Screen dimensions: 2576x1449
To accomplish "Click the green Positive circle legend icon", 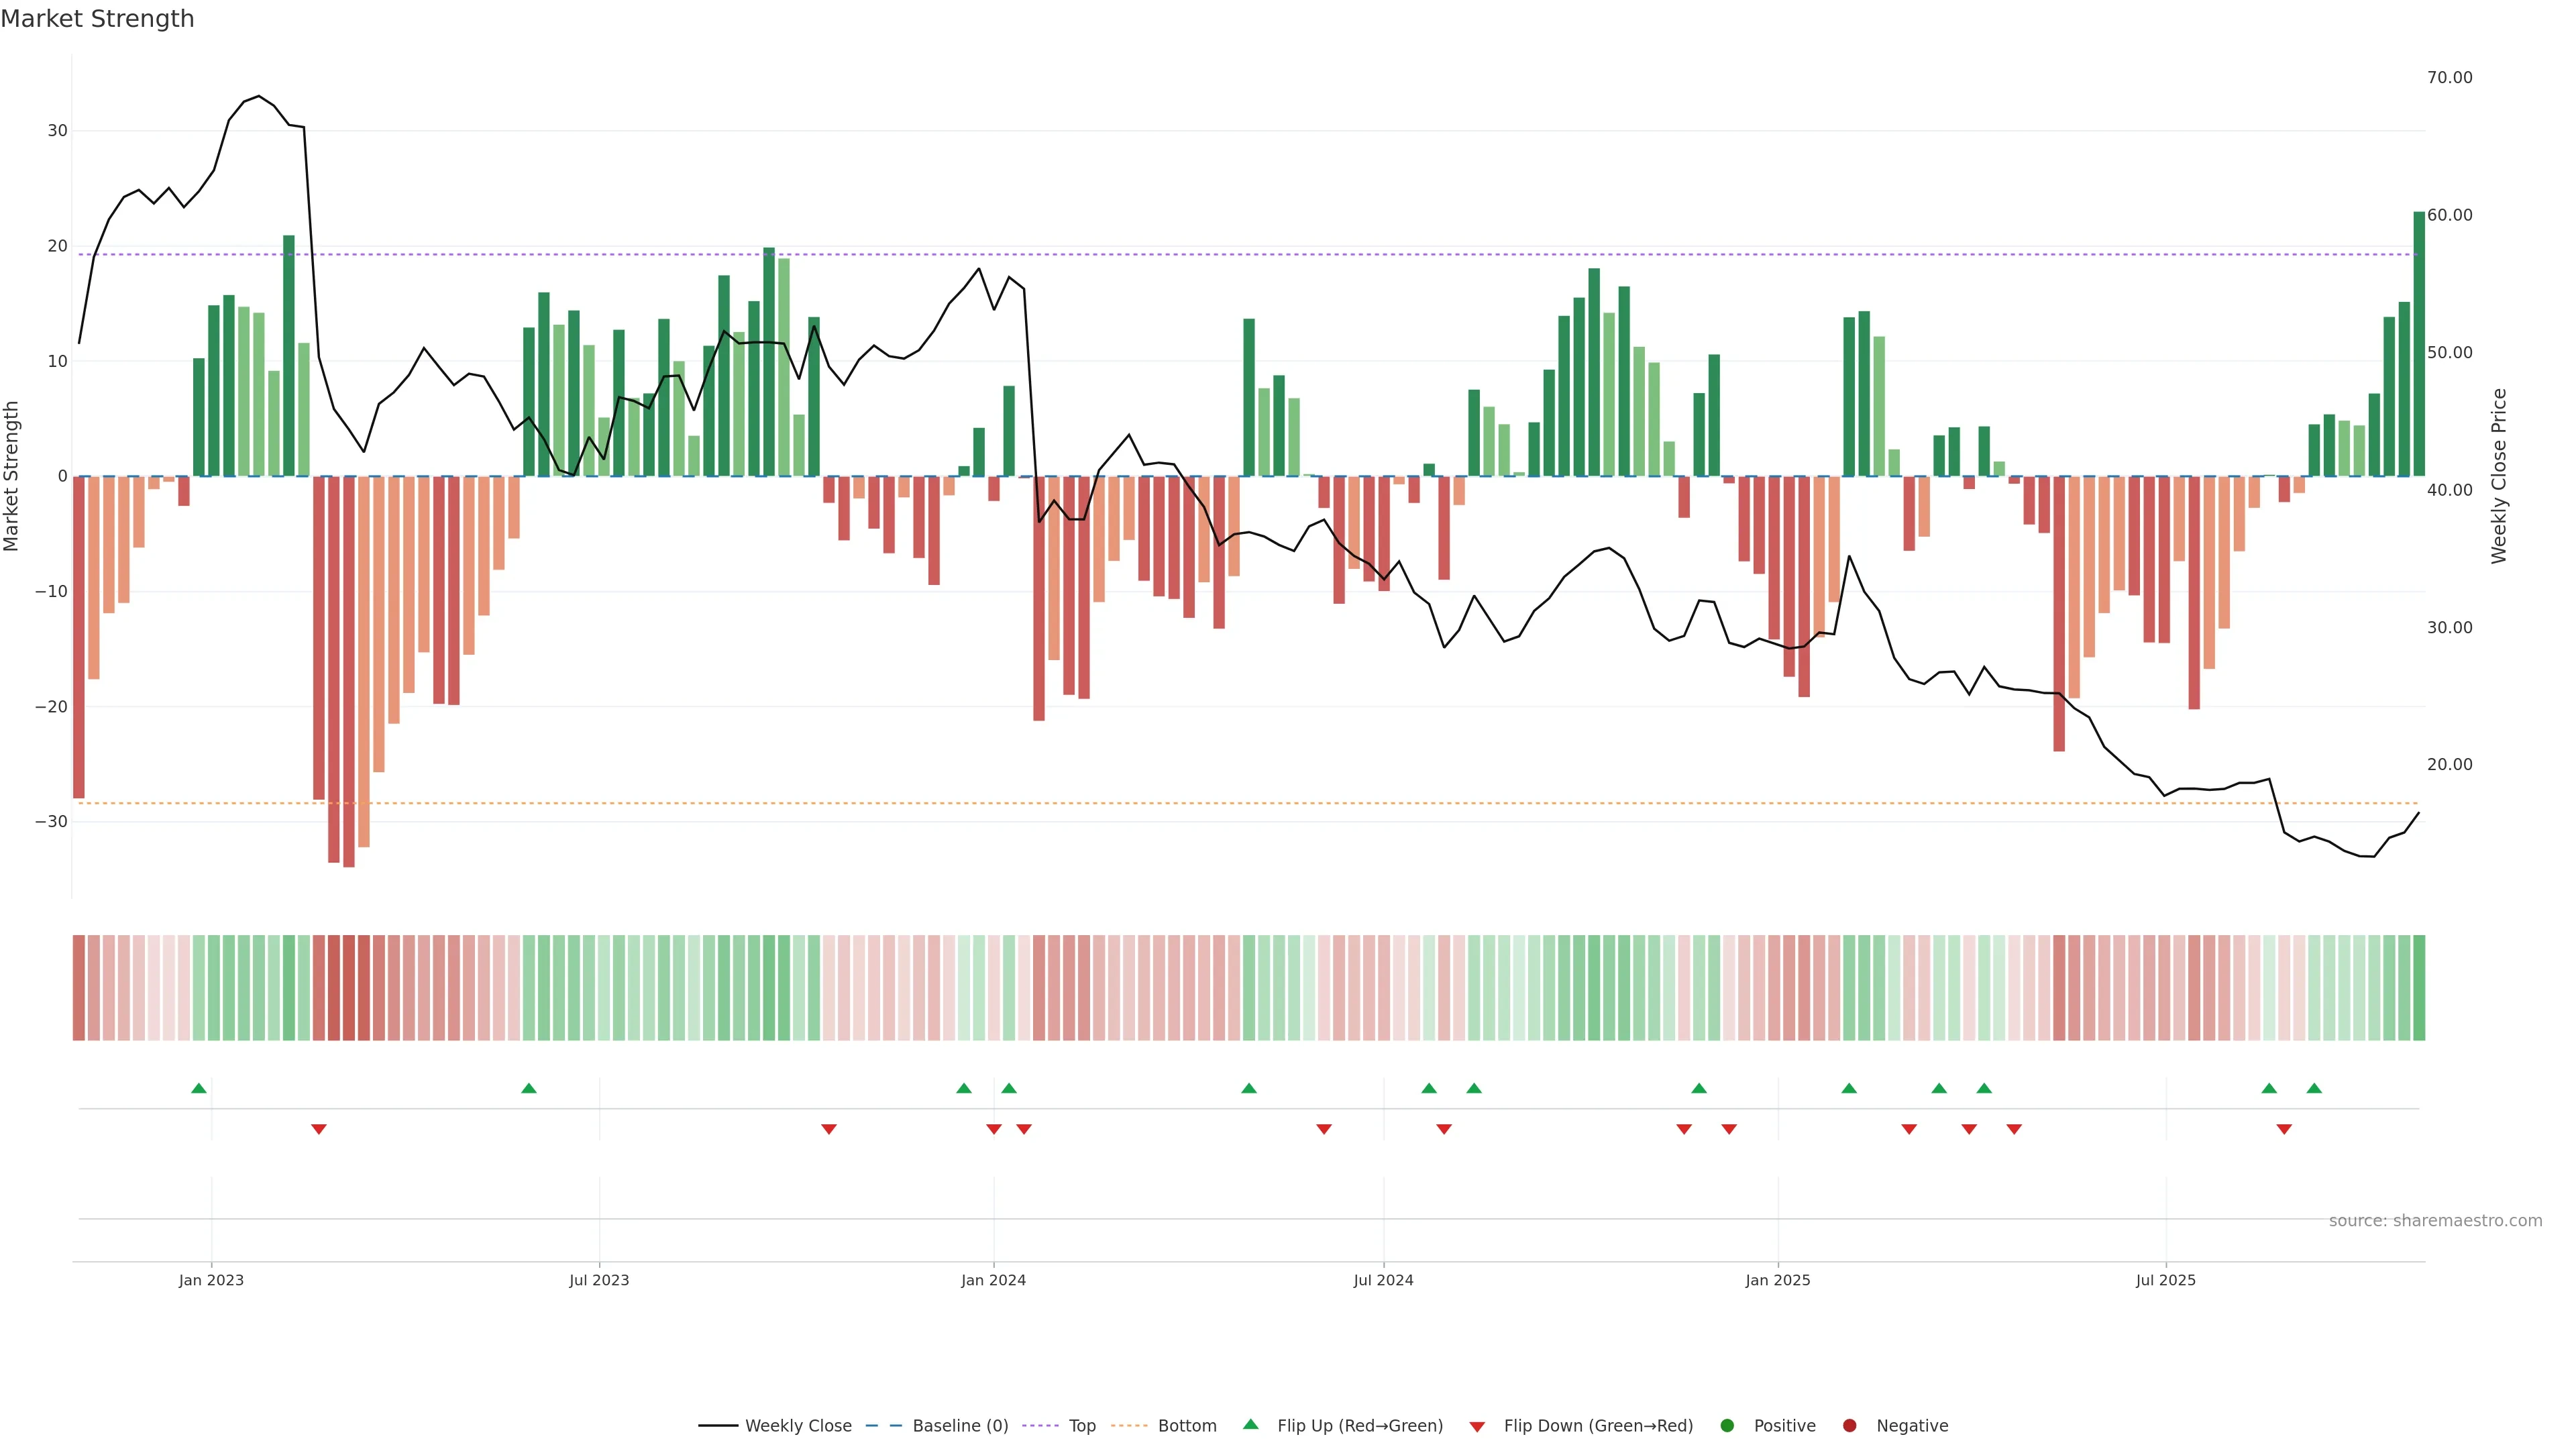I will point(1727,1426).
